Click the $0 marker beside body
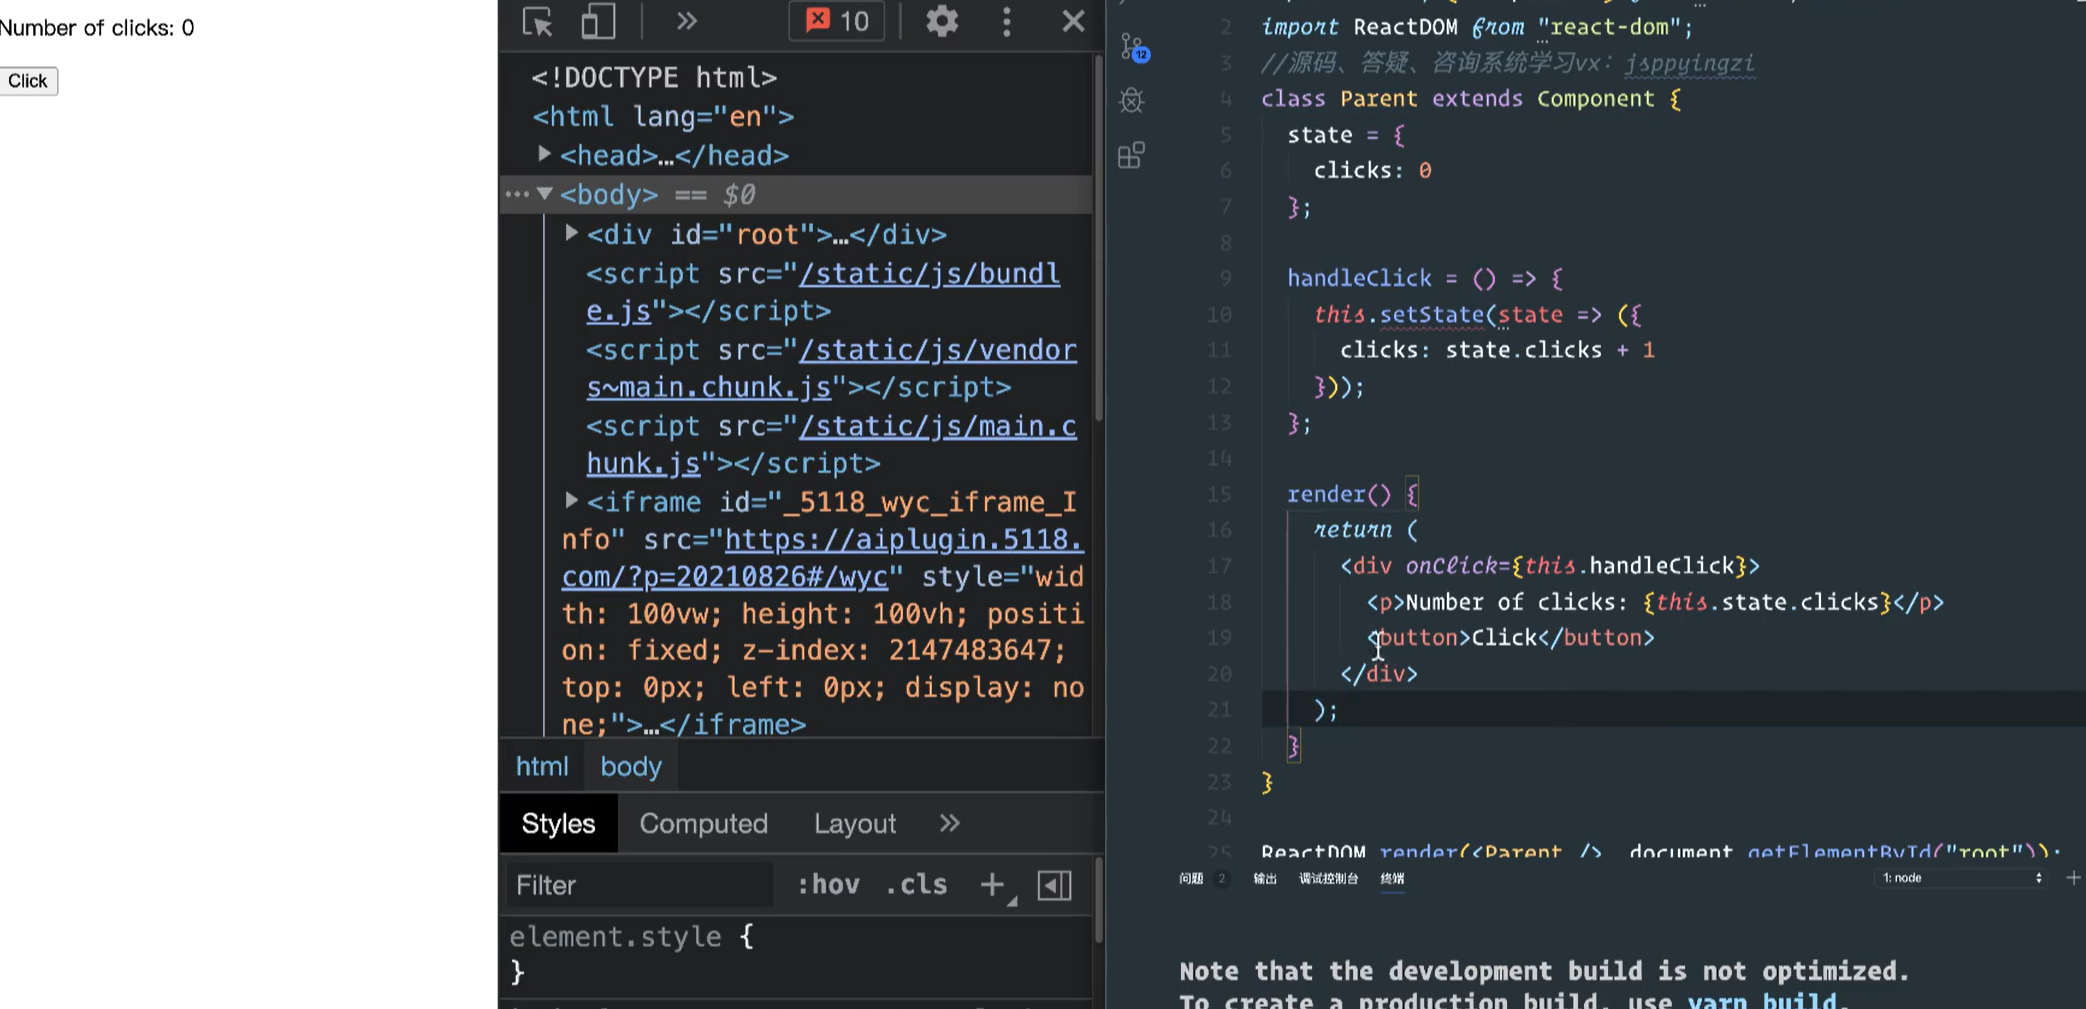The image size is (2086, 1009). click(739, 194)
